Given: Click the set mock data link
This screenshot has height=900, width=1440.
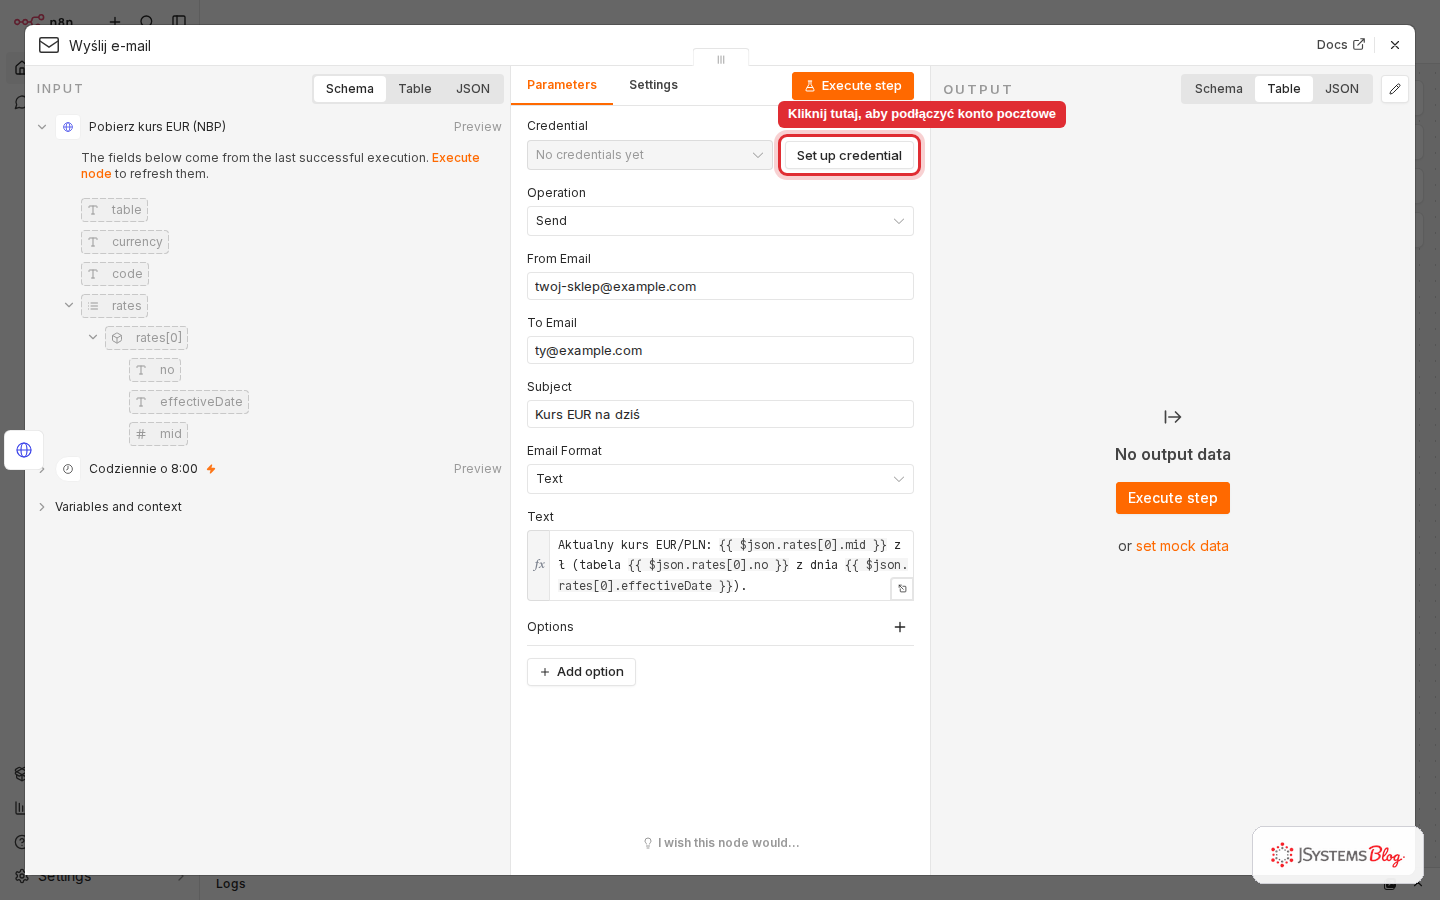Looking at the screenshot, I should pos(1182,546).
